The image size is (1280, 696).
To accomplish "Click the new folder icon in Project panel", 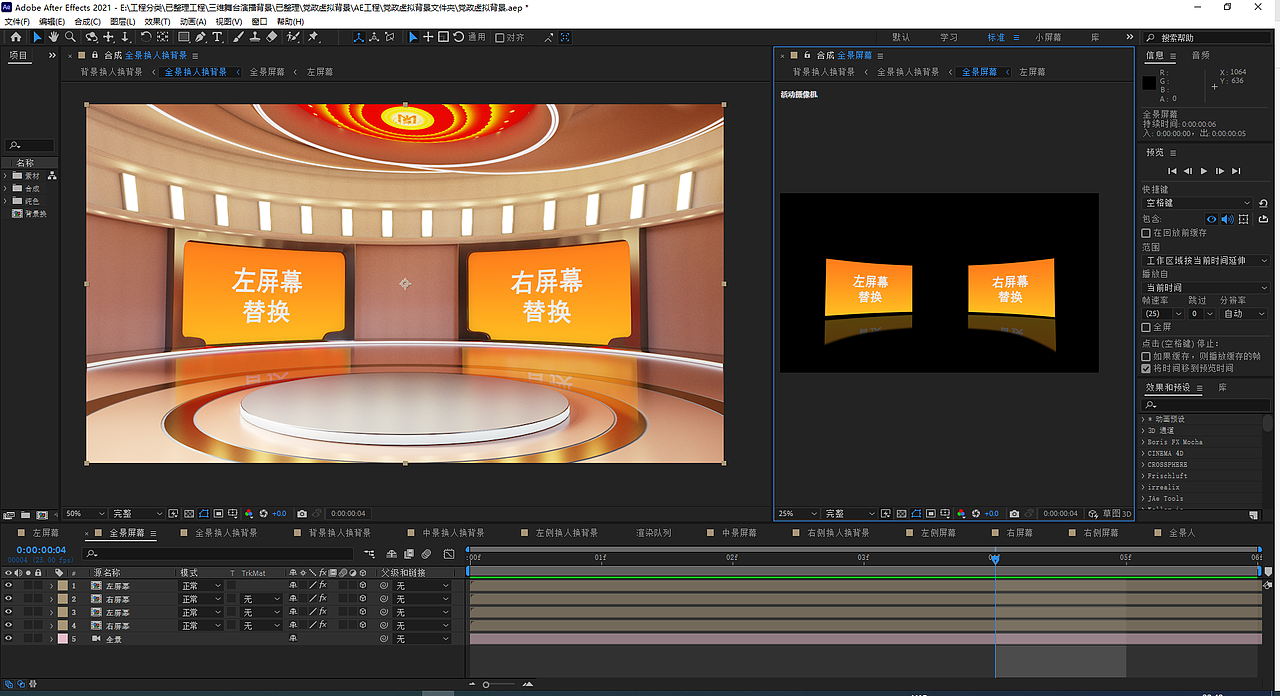I will (x=25, y=514).
